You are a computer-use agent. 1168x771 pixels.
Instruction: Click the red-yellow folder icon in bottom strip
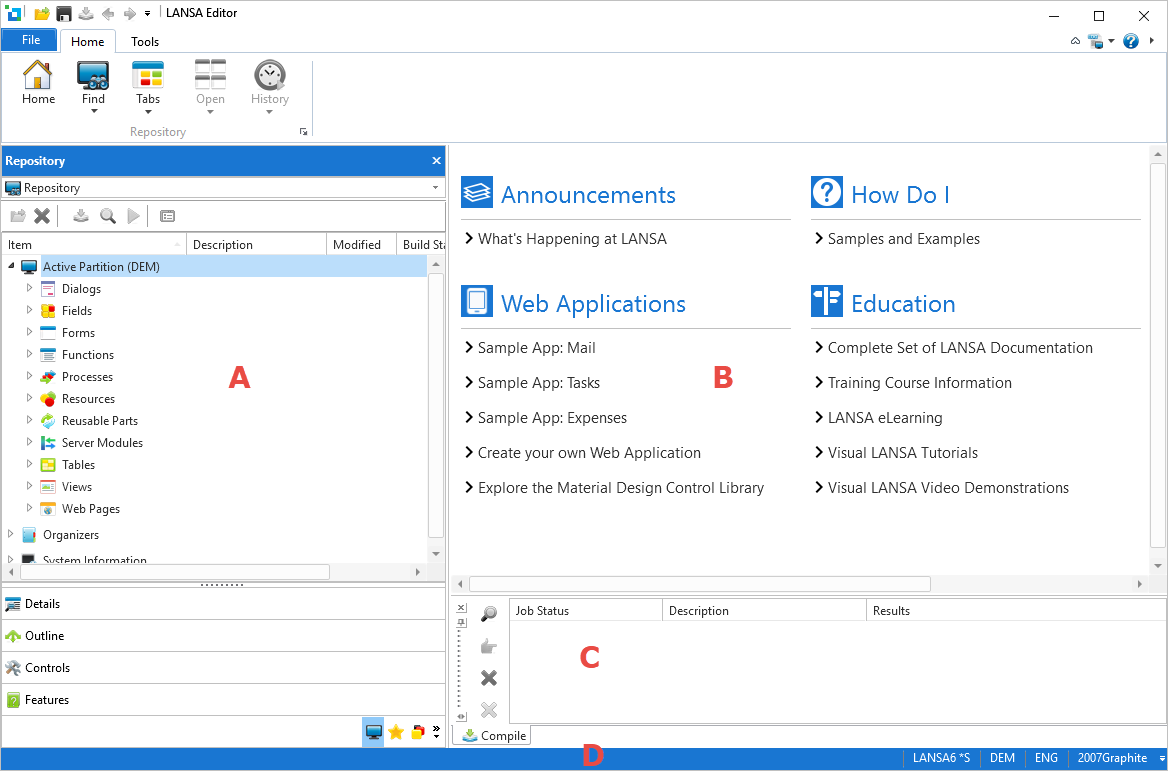coord(418,732)
